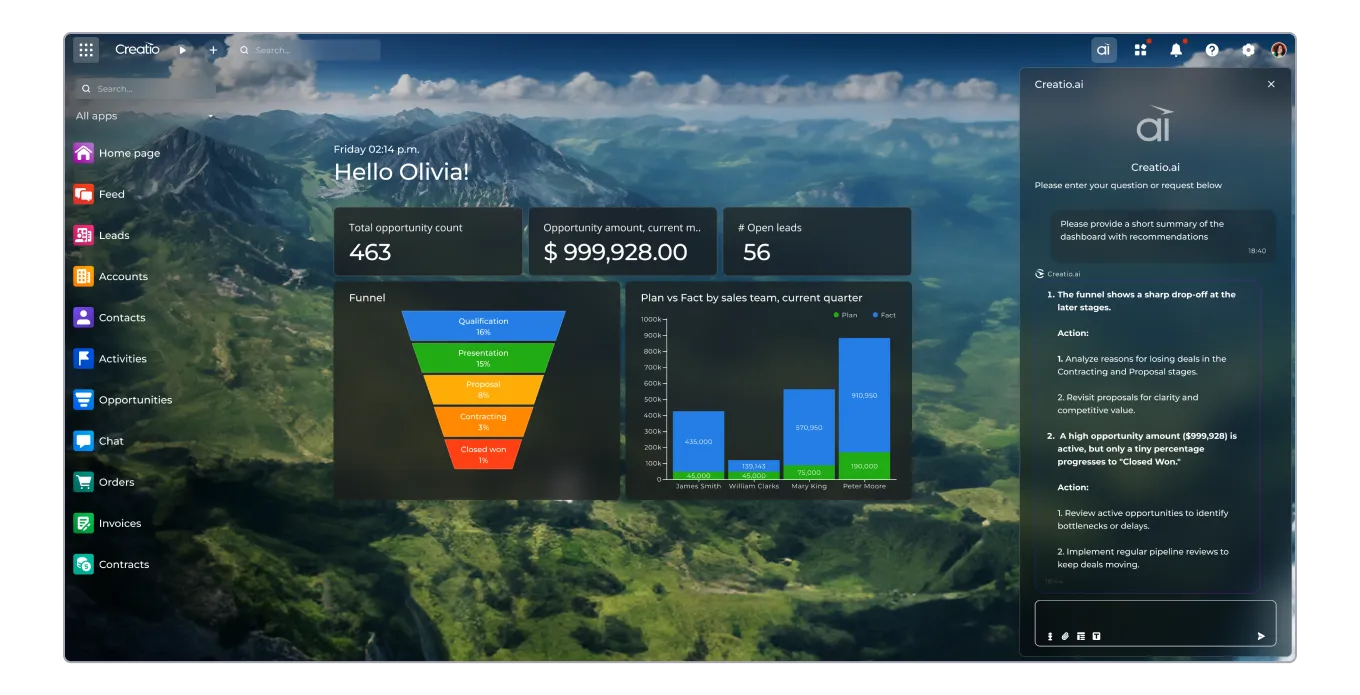Select the Proposal funnel stage
This screenshot has width=1360, height=695.
[483, 390]
